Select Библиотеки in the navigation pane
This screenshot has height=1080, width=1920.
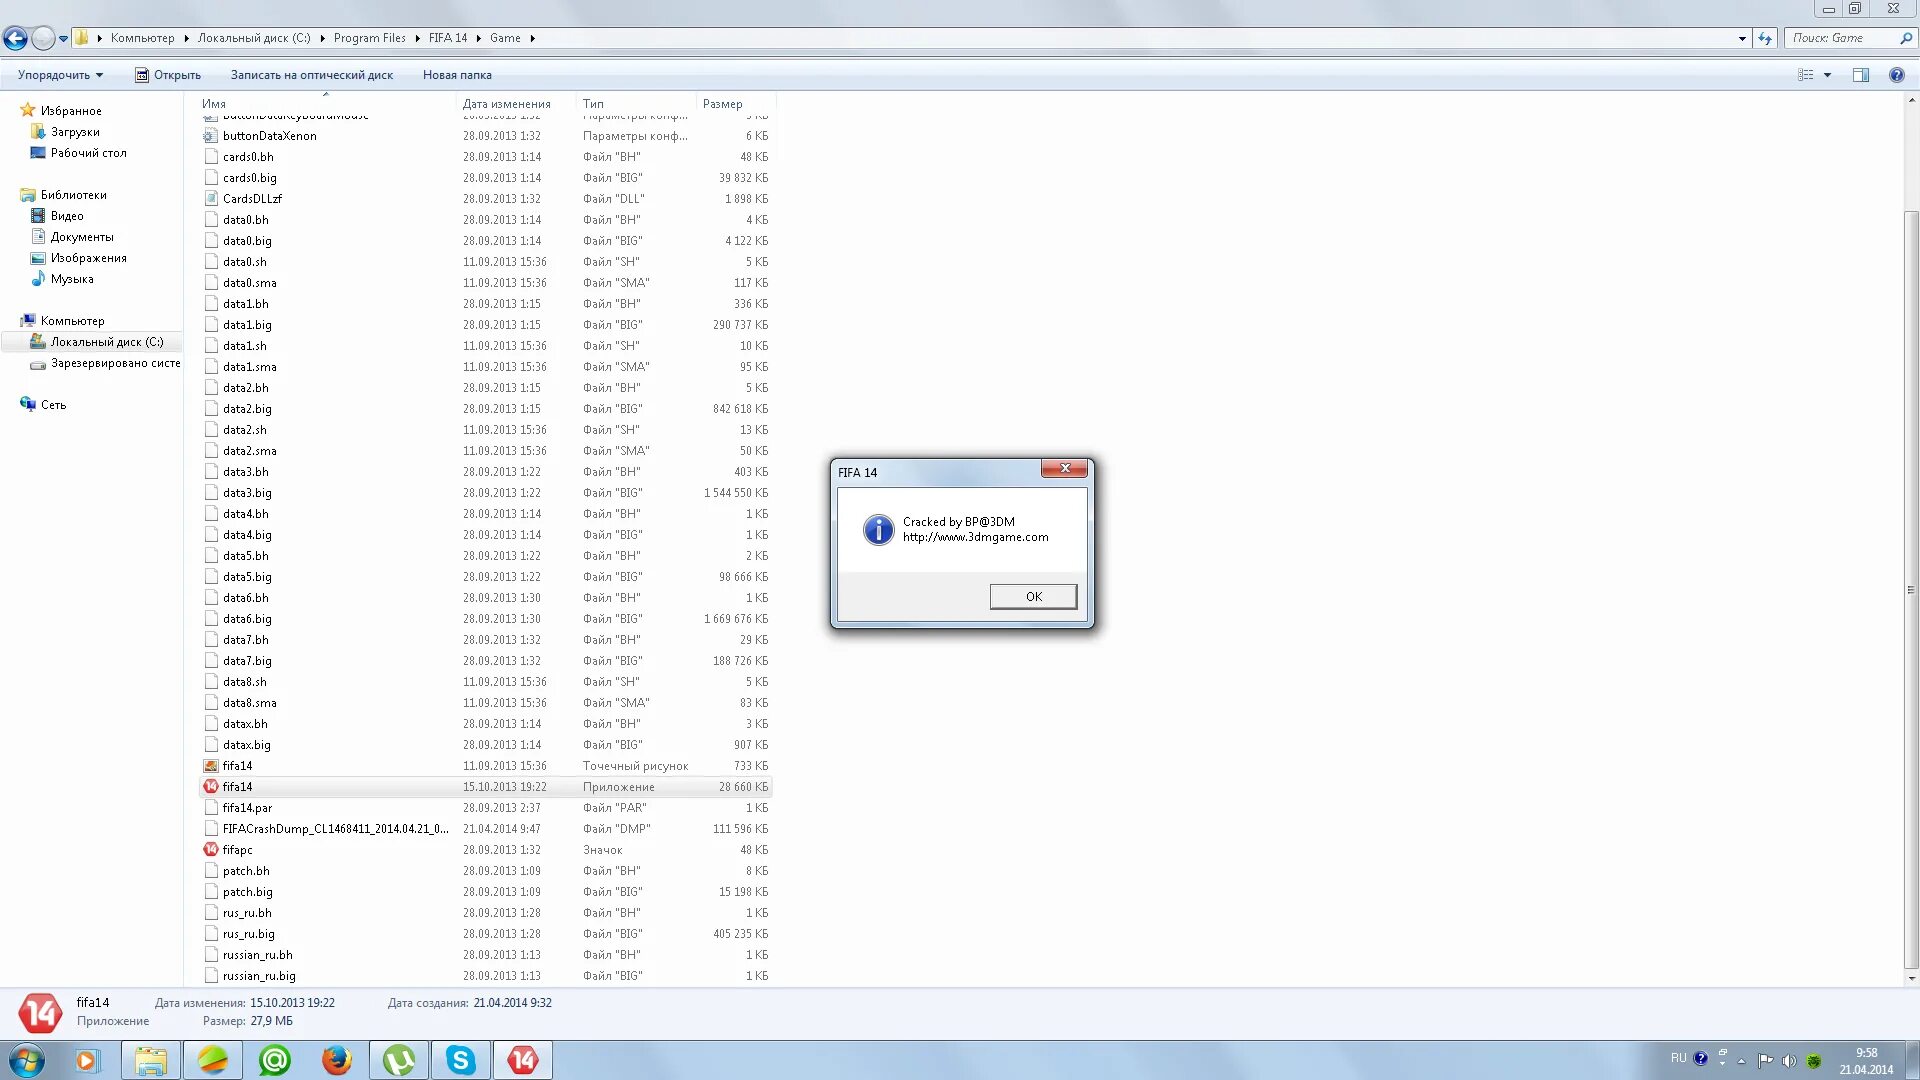tap(73, 195)
